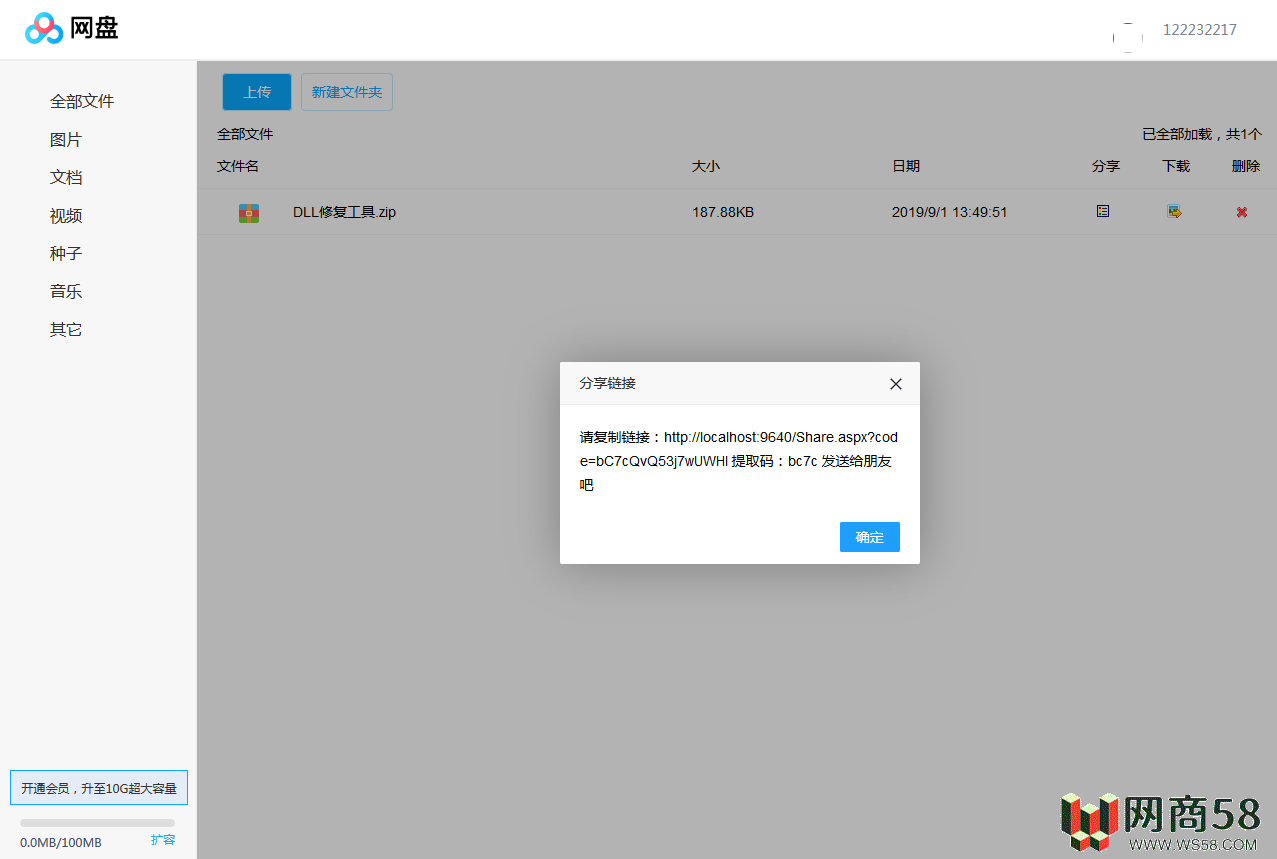Click the date 2019/9/1 13:49:51

950,212
